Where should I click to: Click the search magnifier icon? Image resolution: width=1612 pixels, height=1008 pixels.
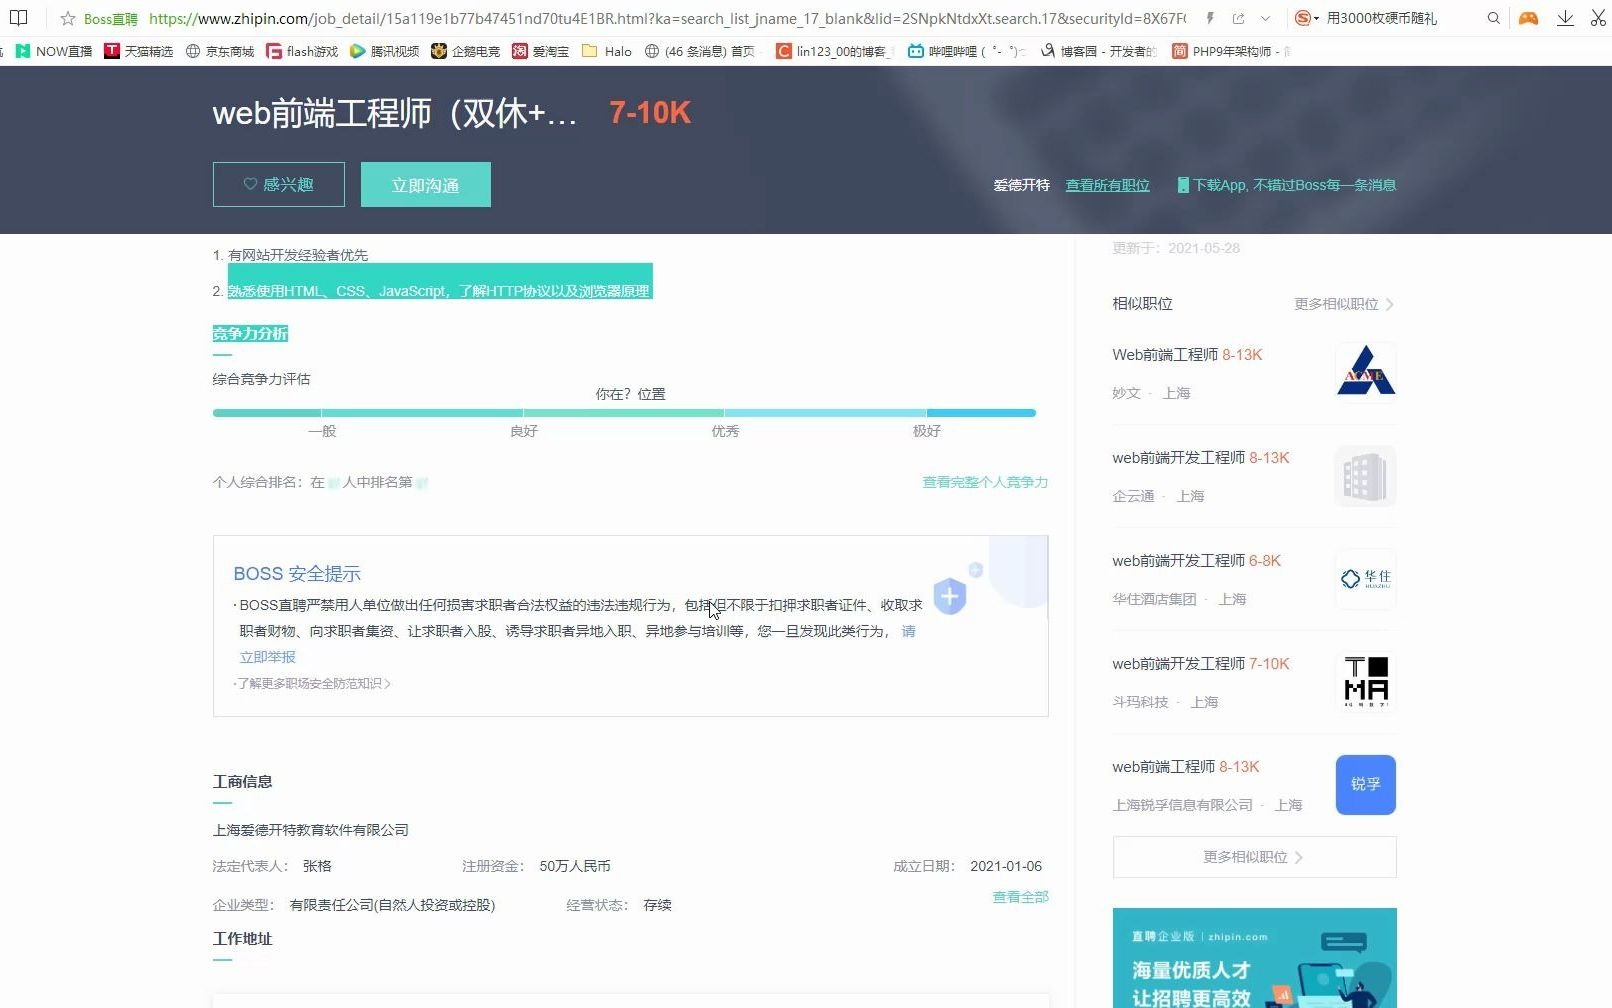pos(1493,18)
